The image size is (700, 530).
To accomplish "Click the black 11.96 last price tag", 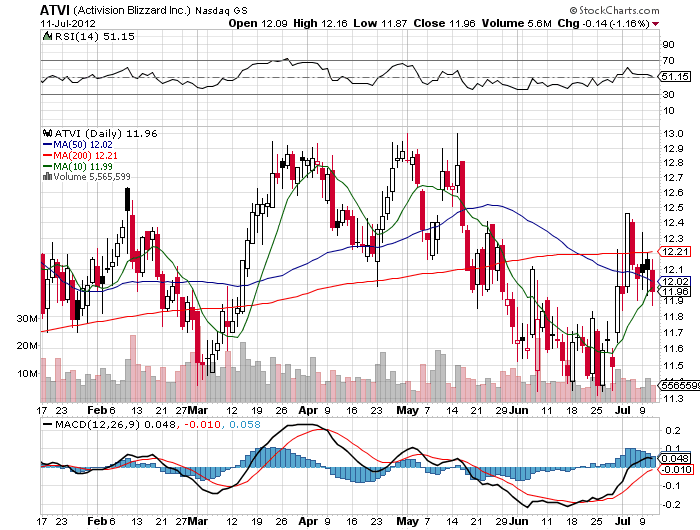I will point(675,292).
